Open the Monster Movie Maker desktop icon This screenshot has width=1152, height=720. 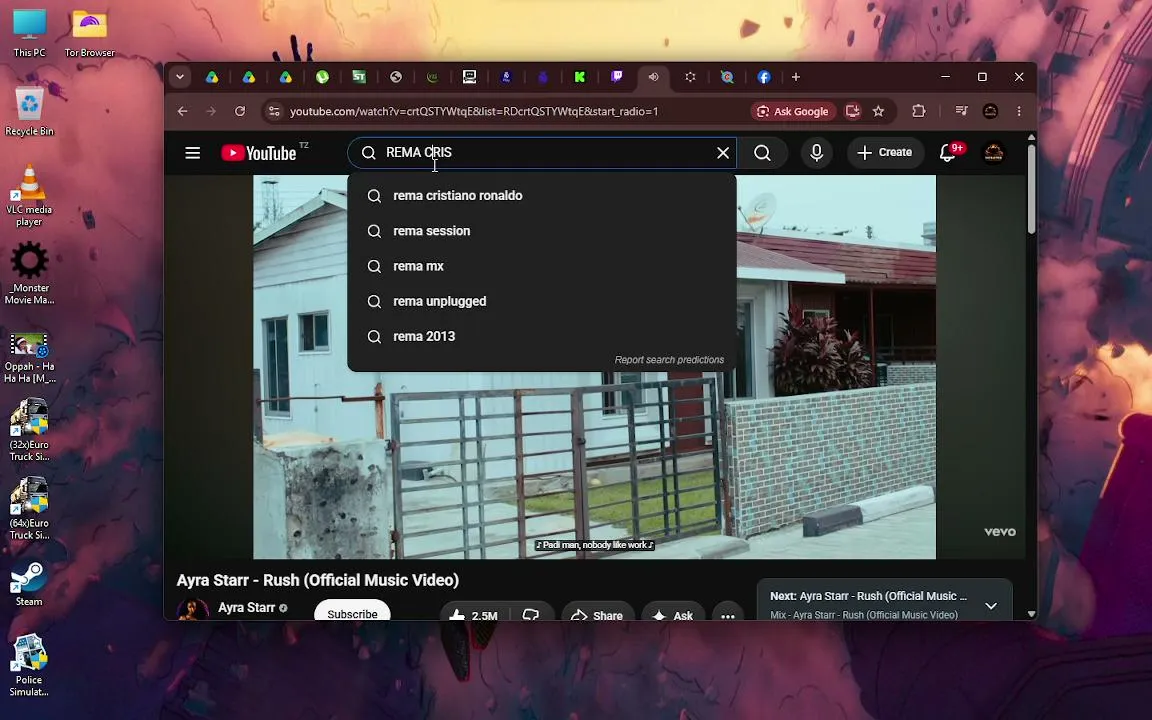29,273
